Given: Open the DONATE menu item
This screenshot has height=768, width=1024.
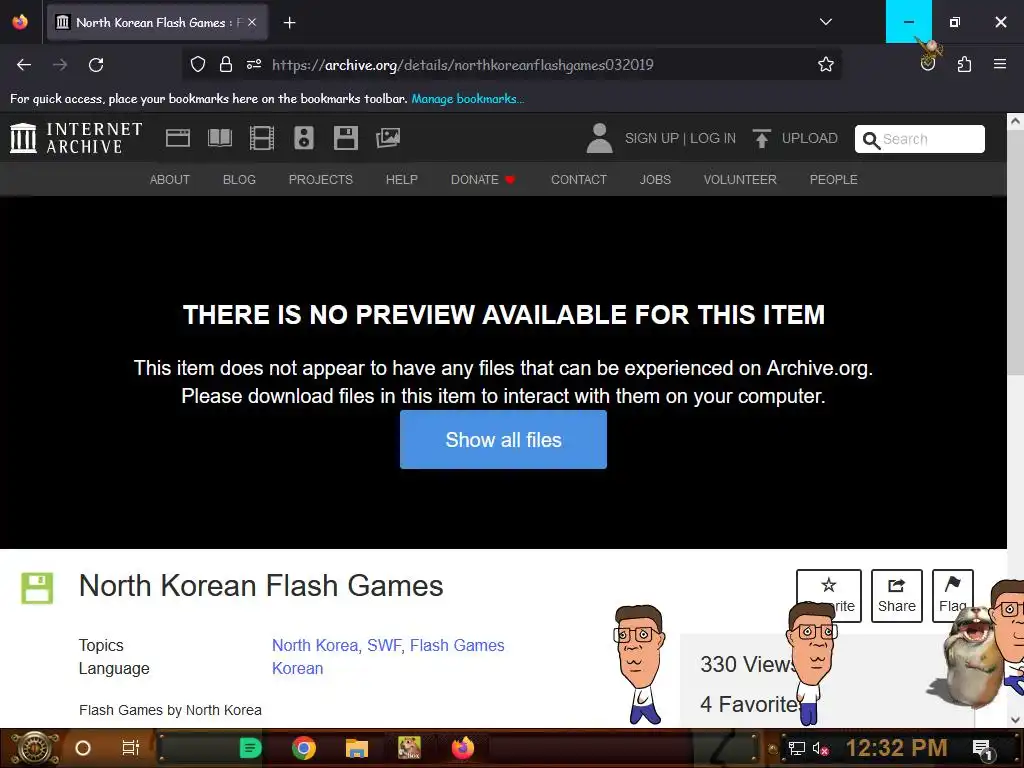Looking at the screenshot, I should point(483,180).
